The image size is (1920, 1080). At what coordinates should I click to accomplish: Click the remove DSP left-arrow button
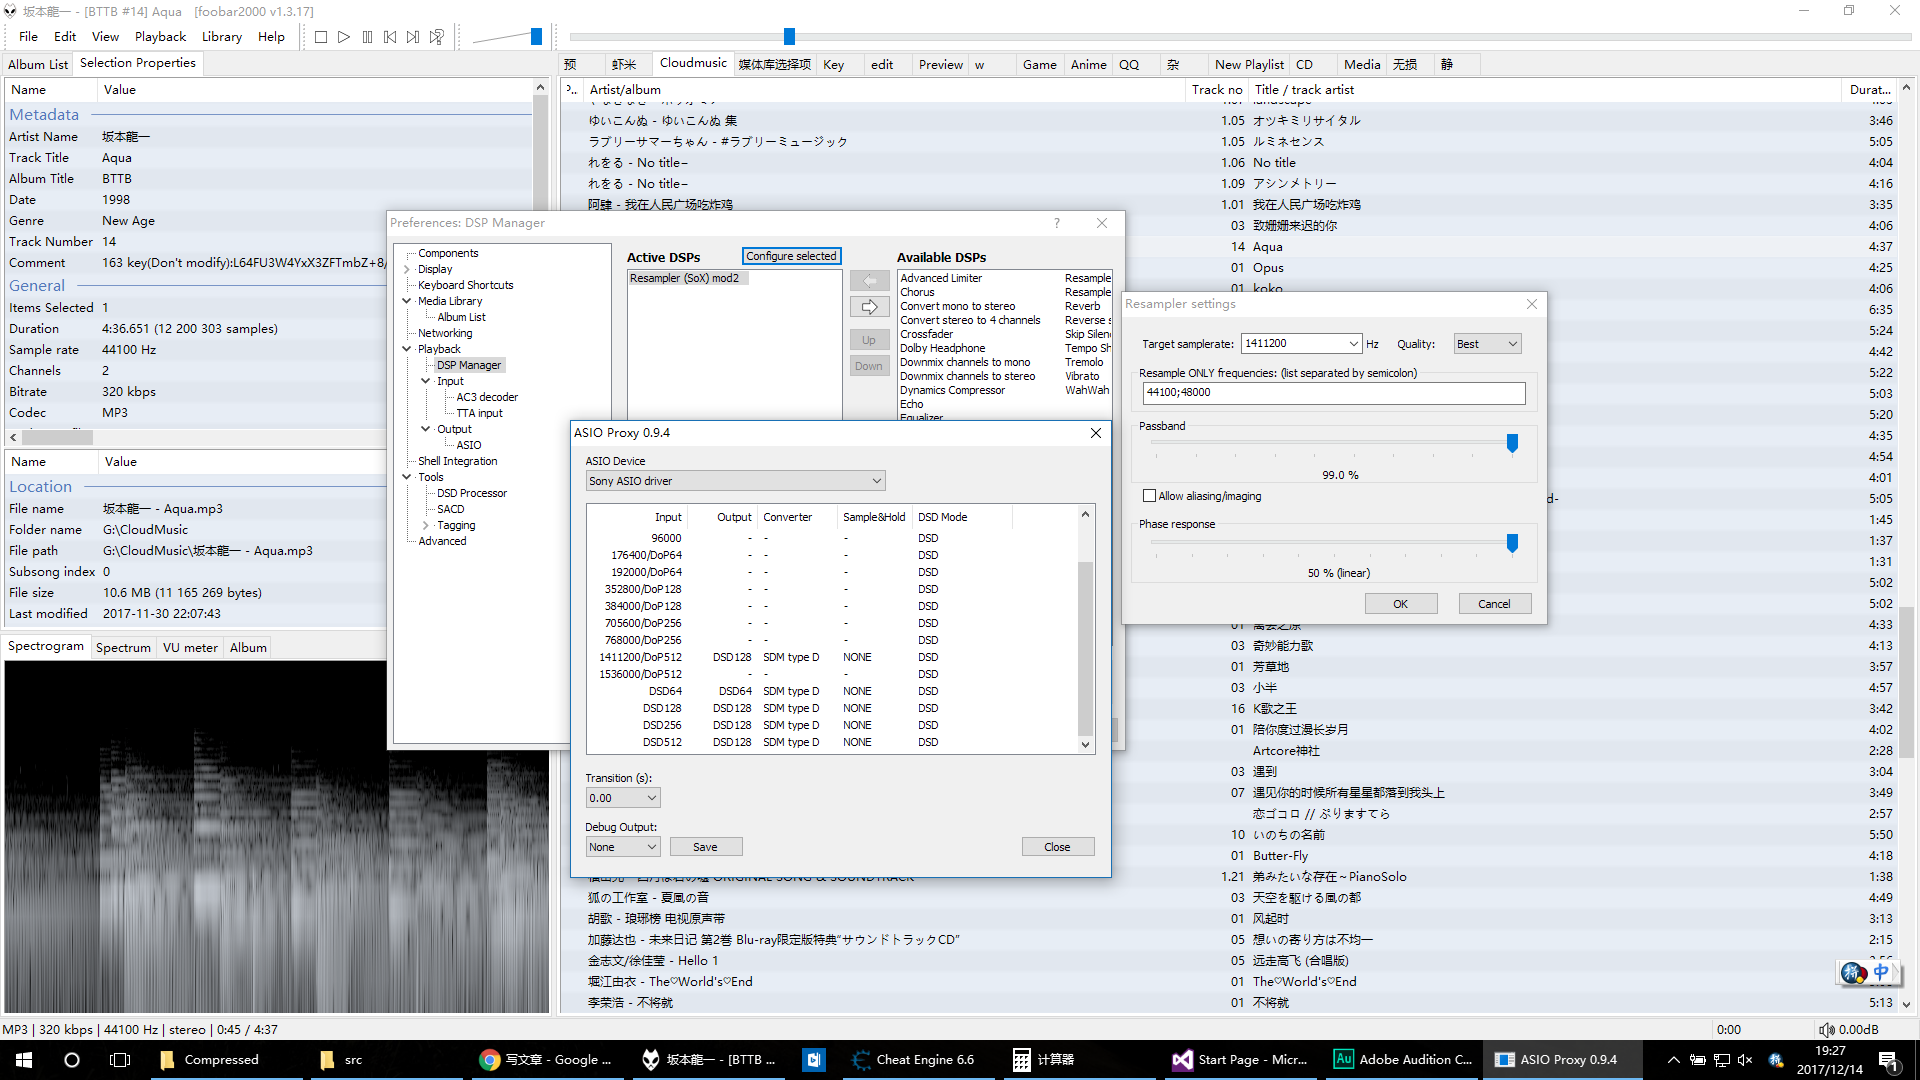[869, 281]
